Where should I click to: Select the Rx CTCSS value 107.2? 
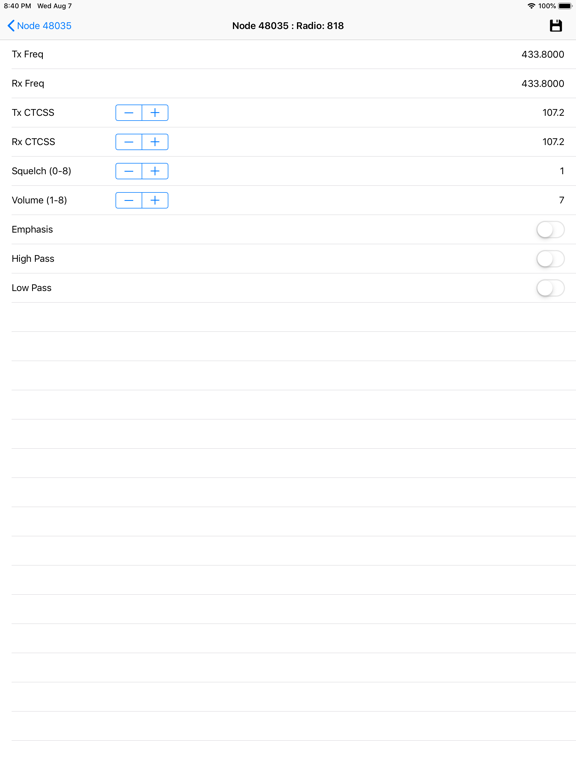coord(553,142)
